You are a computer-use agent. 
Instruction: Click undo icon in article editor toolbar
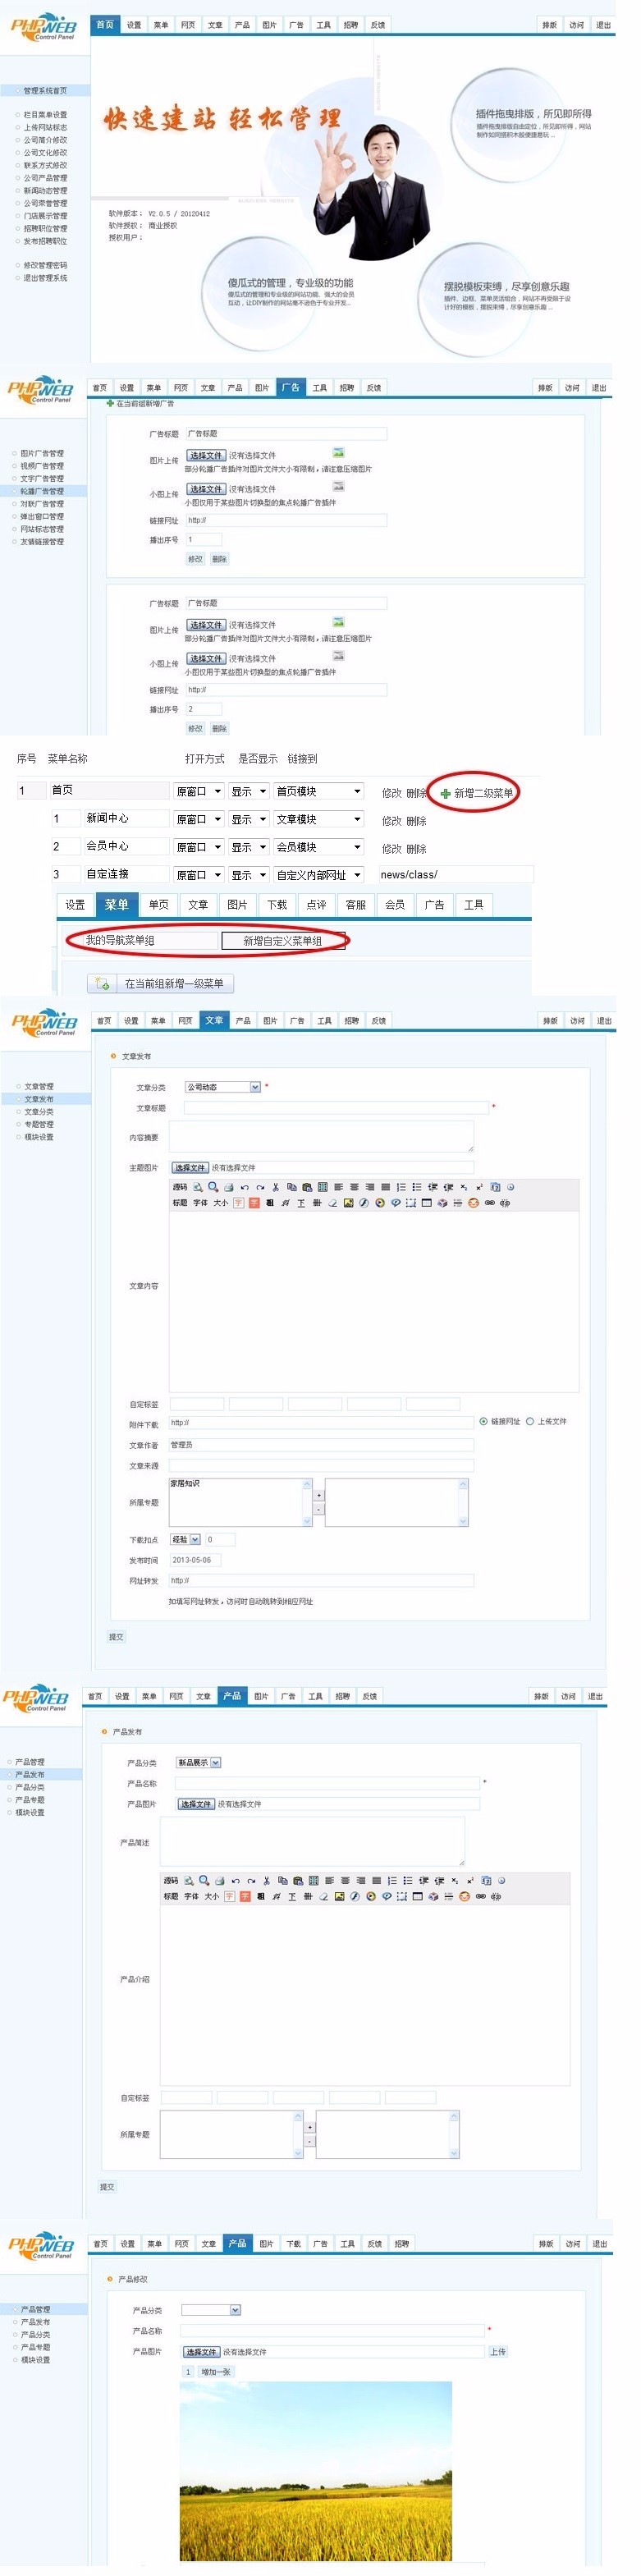tap(245, 1187)
